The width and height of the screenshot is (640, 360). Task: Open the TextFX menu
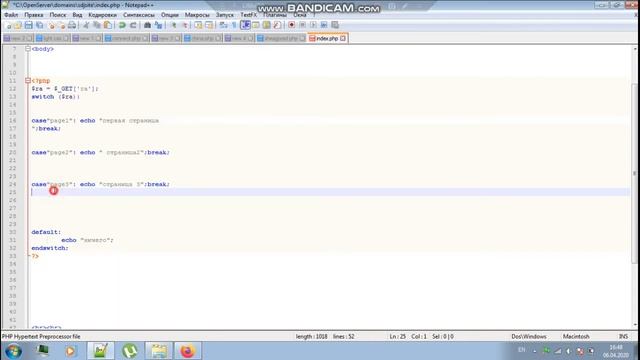tap(248, 15)
